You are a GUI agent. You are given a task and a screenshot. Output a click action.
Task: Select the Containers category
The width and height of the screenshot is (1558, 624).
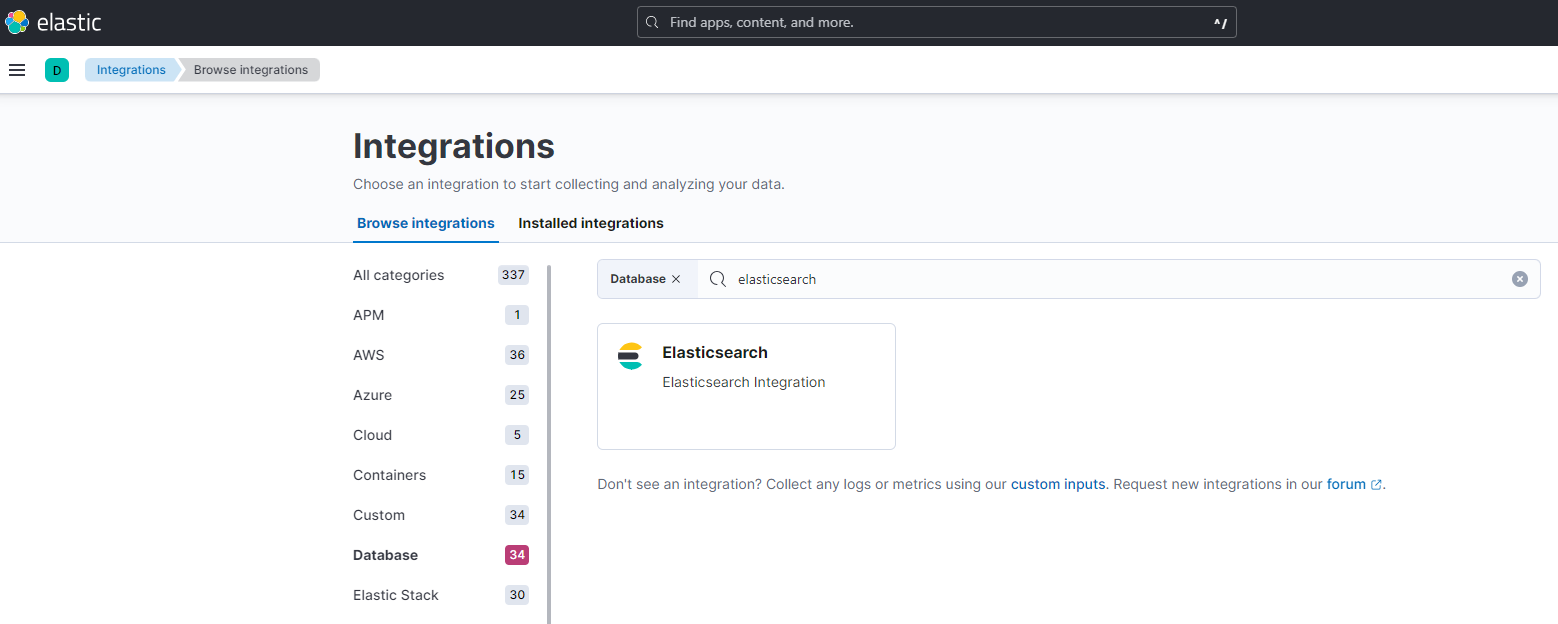pyautogui.click(x=441, y=475)
